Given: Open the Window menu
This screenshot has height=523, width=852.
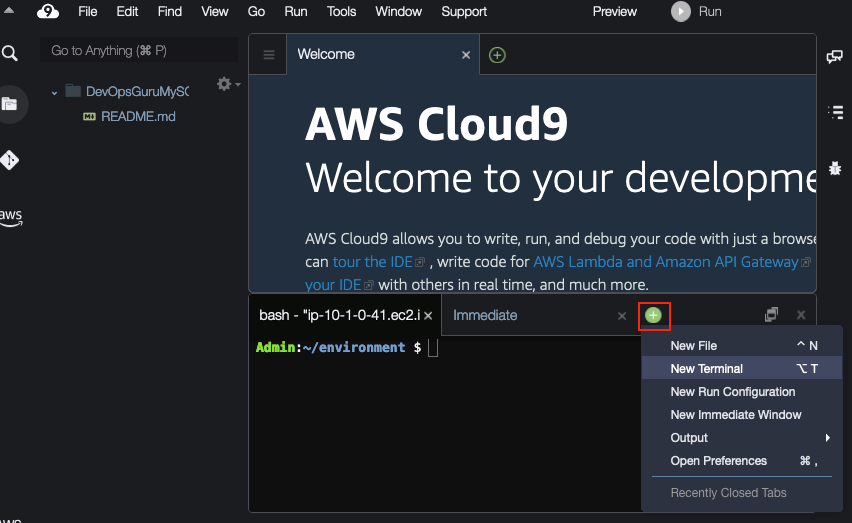Looking at the screenshot, I should [x=398, y=11].
